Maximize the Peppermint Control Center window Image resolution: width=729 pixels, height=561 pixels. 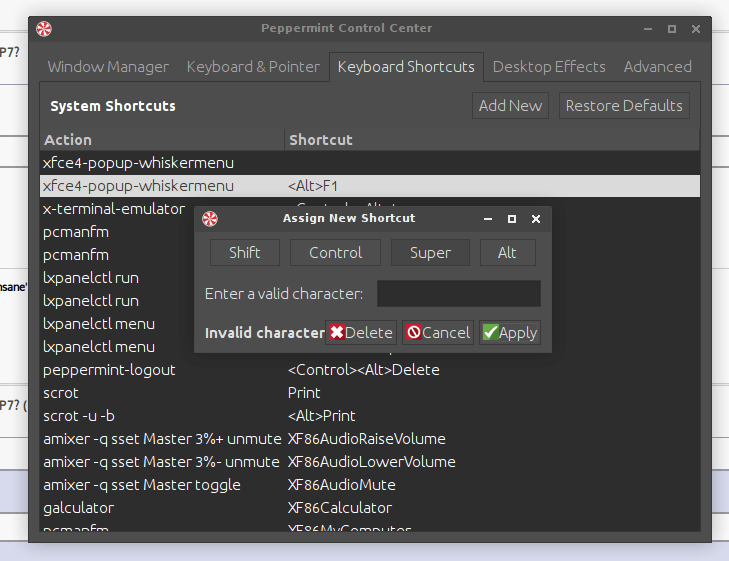point(672,29)
